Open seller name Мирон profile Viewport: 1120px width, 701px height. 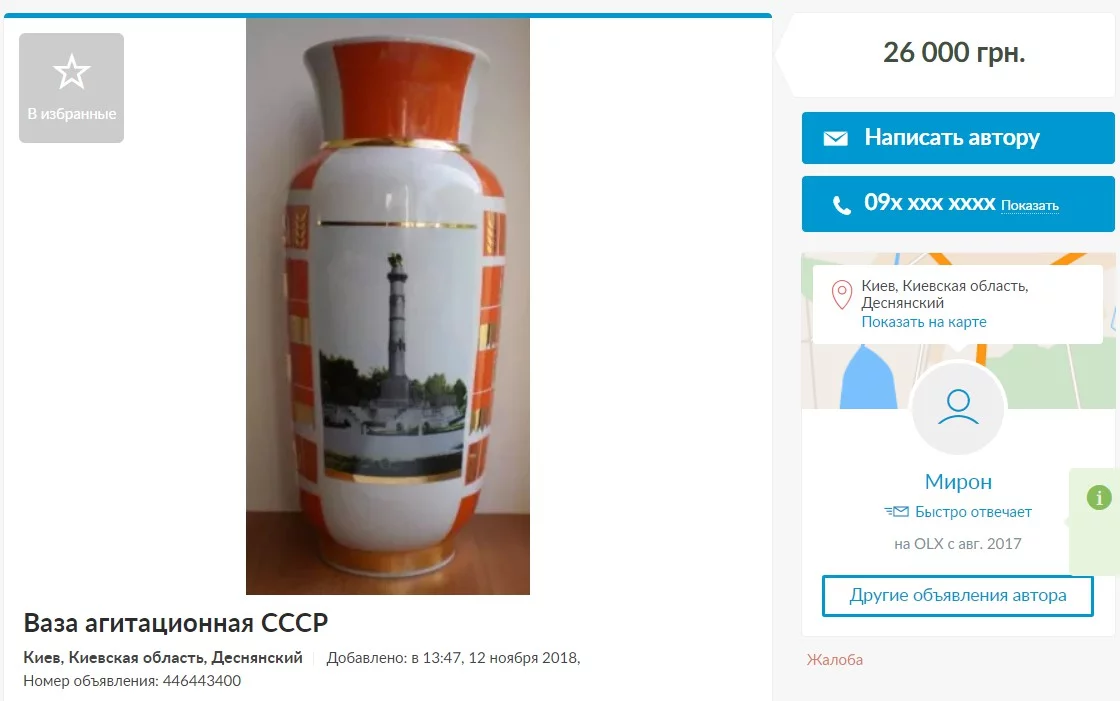tap(958, 482)
